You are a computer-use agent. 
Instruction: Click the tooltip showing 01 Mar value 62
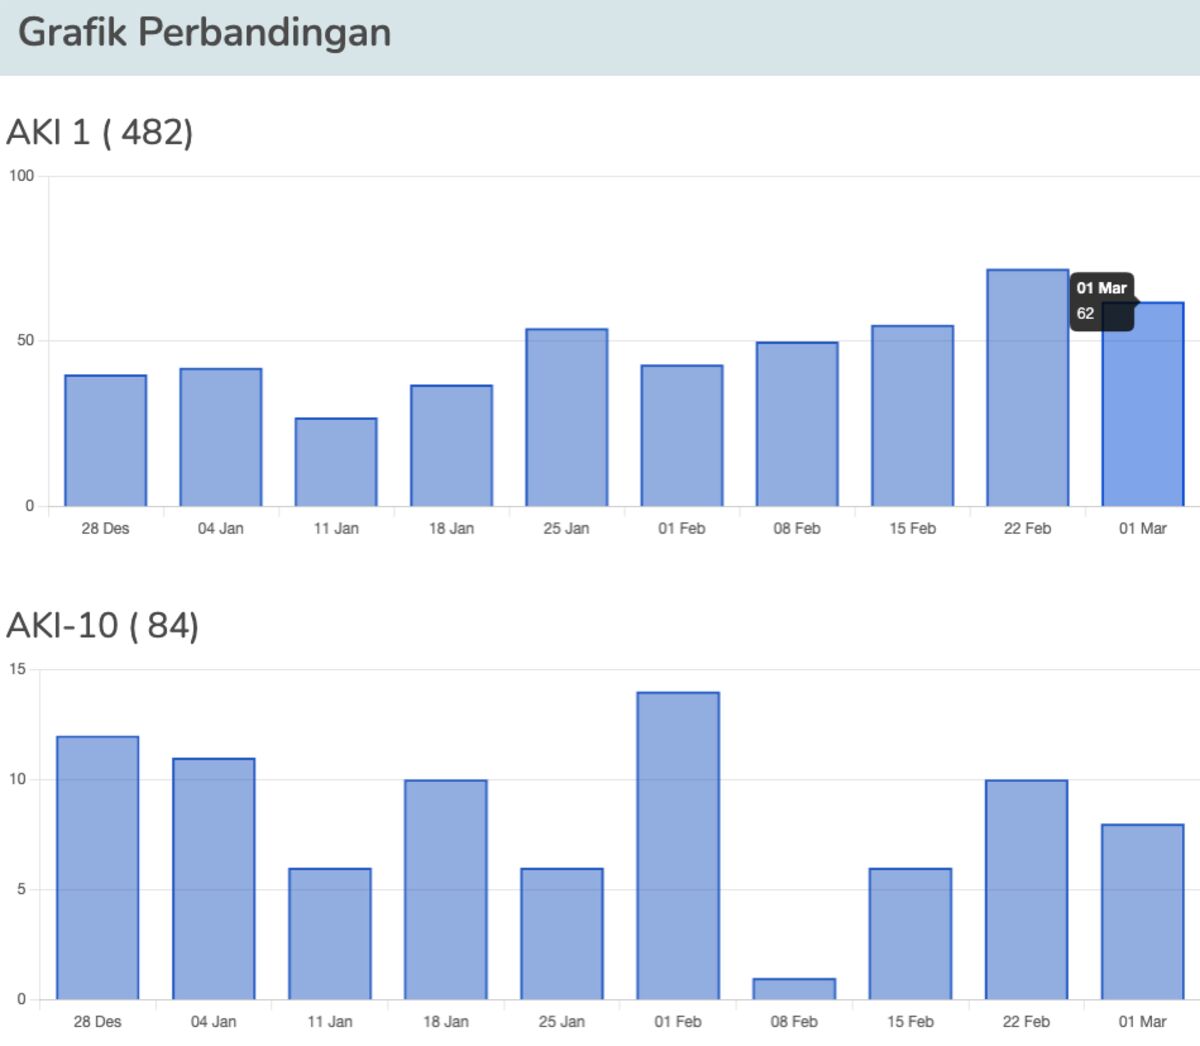coord(1104,300)
